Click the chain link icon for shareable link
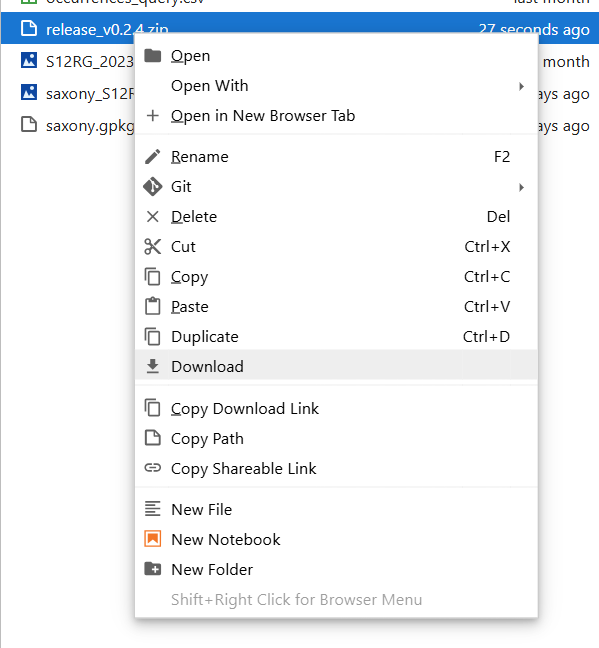599x648 pixels. coord(153,468)
